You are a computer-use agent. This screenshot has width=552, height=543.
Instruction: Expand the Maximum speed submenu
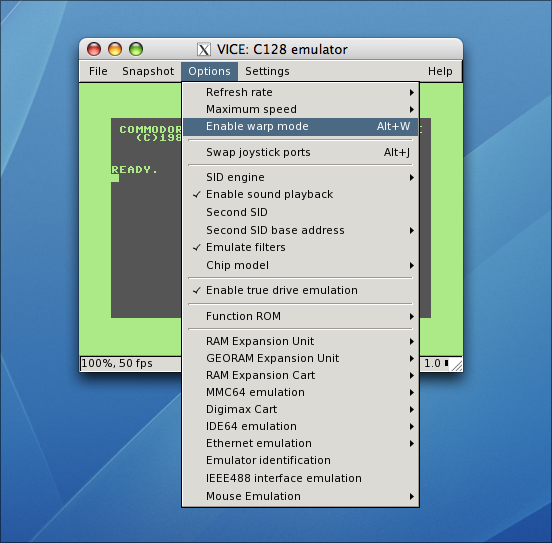300,109
